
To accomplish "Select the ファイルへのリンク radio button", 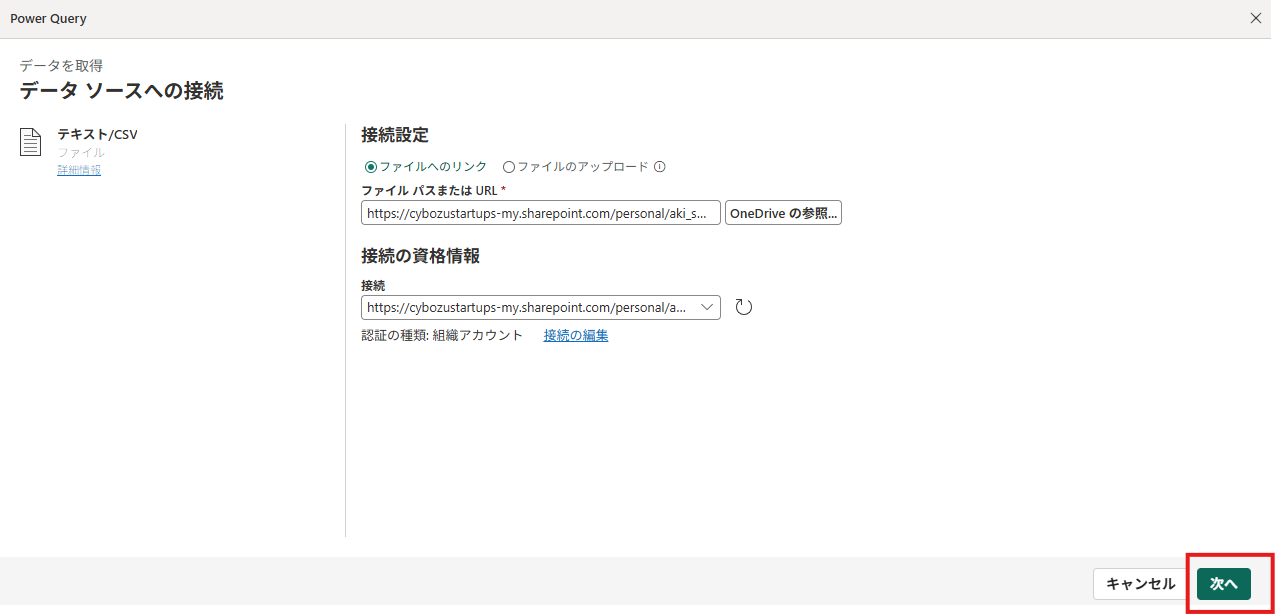I will 370,167.
